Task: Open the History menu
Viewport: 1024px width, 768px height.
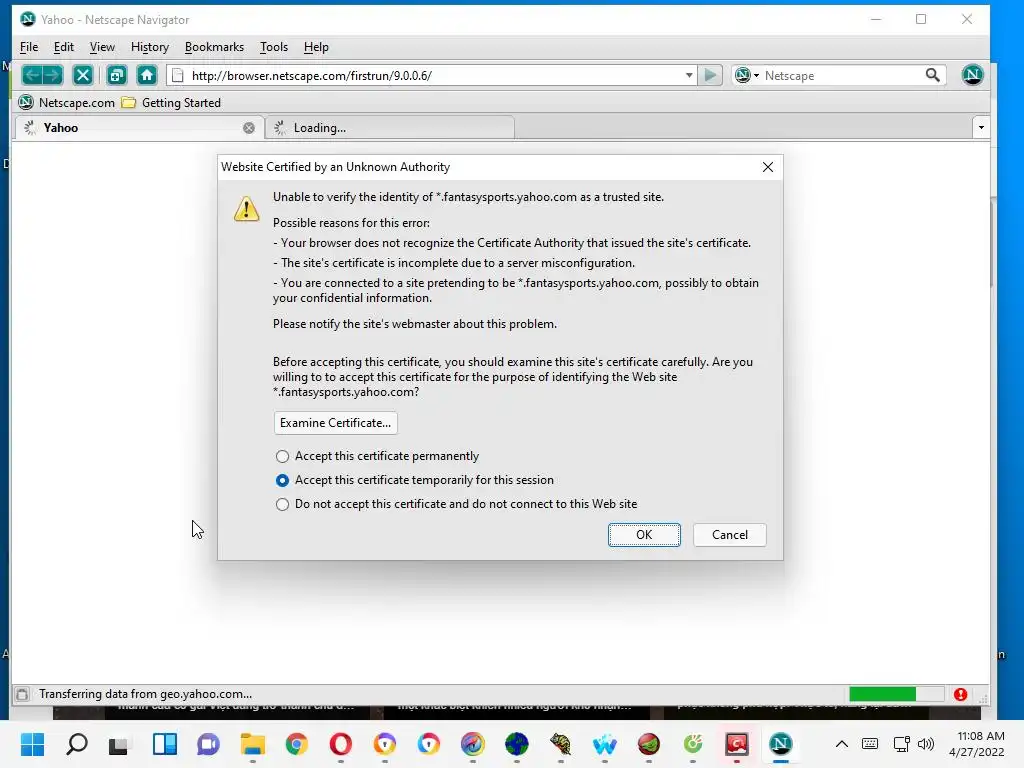Action: pyautogui.click(x=150, y=47)
